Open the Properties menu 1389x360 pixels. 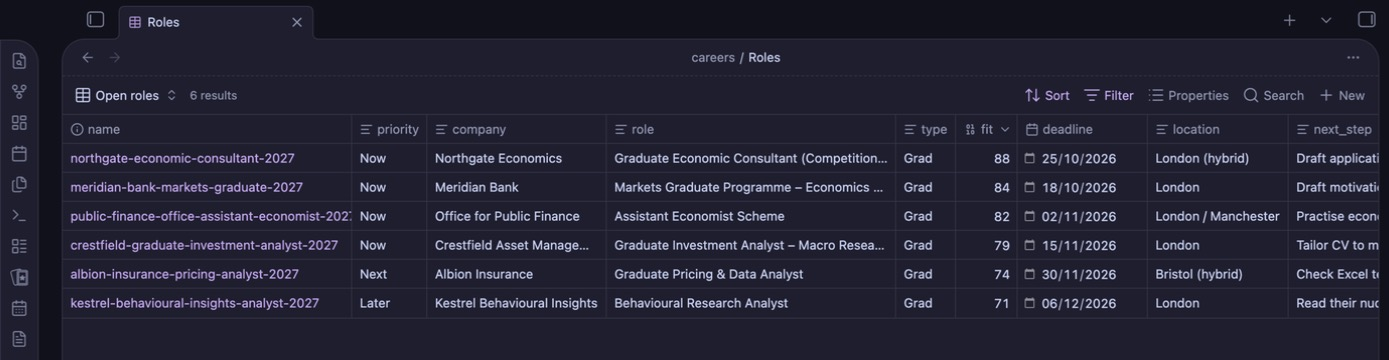coord(1188,96)
